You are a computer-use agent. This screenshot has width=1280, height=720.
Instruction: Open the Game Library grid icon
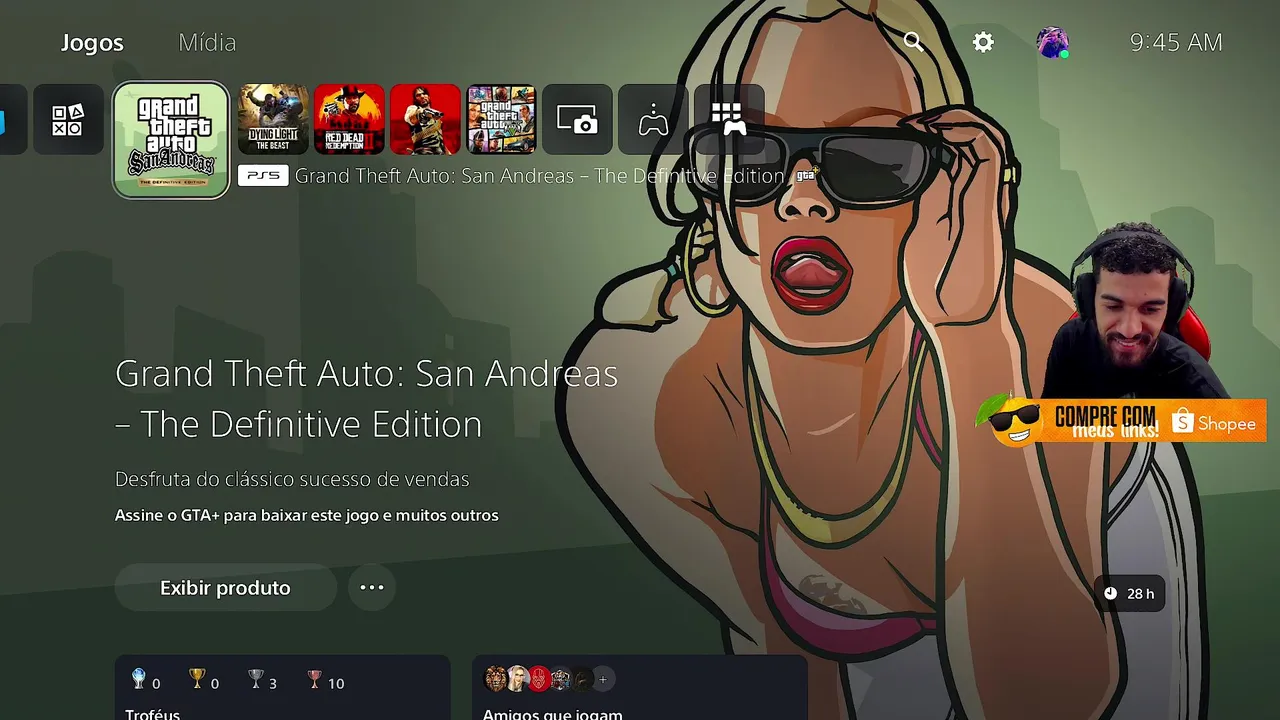coord(729,120)
